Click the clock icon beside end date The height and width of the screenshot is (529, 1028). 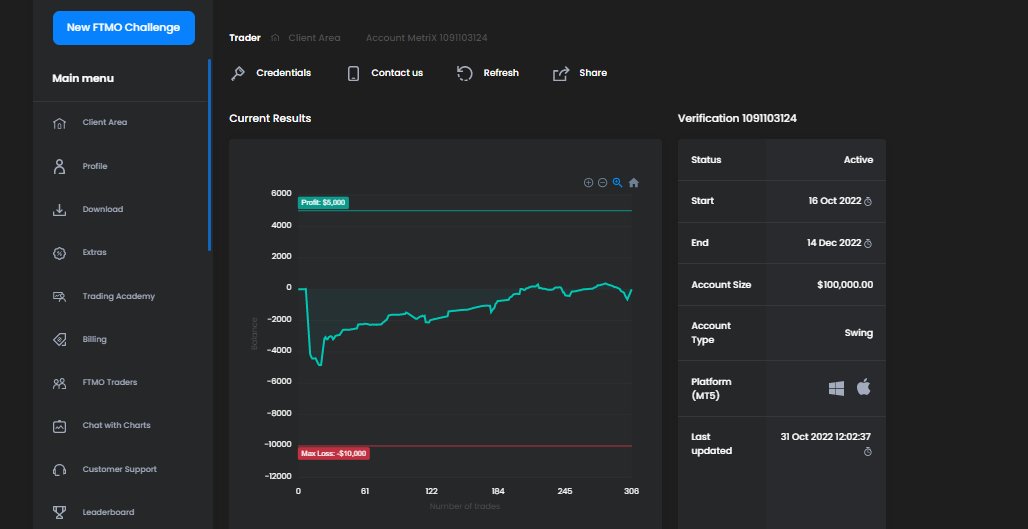pos(868,244)
